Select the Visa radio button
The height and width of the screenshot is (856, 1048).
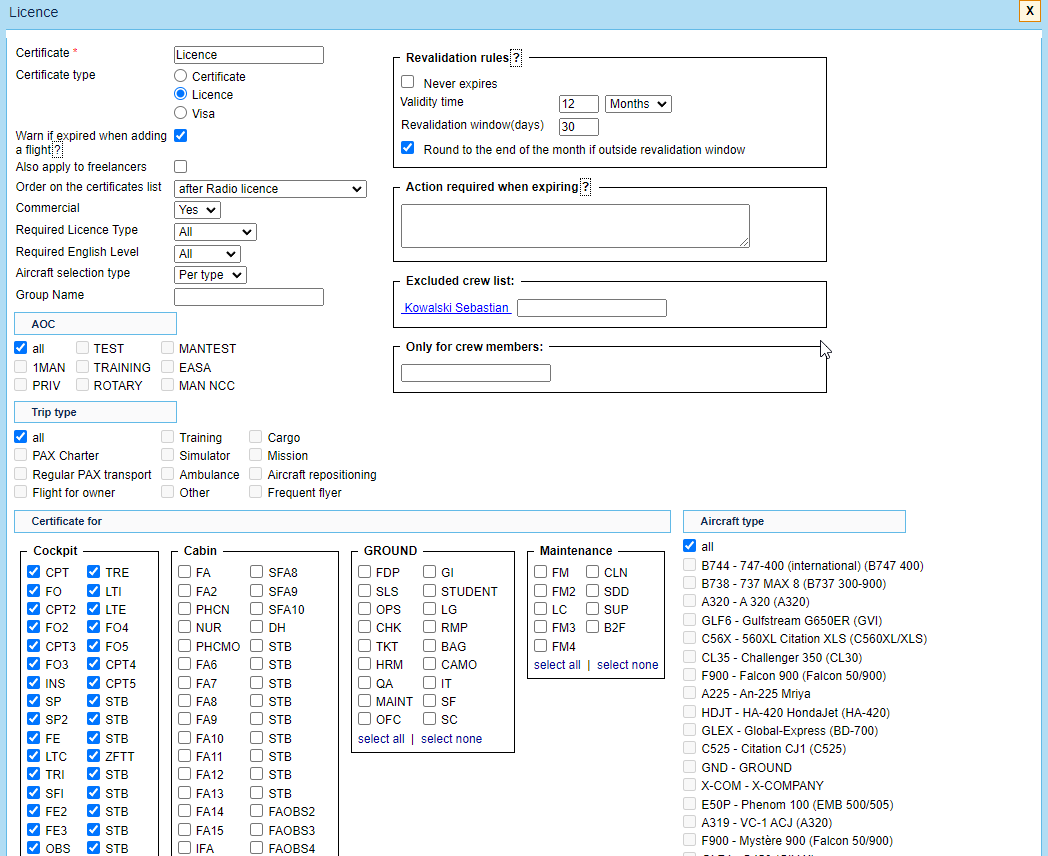coord(180,113)
